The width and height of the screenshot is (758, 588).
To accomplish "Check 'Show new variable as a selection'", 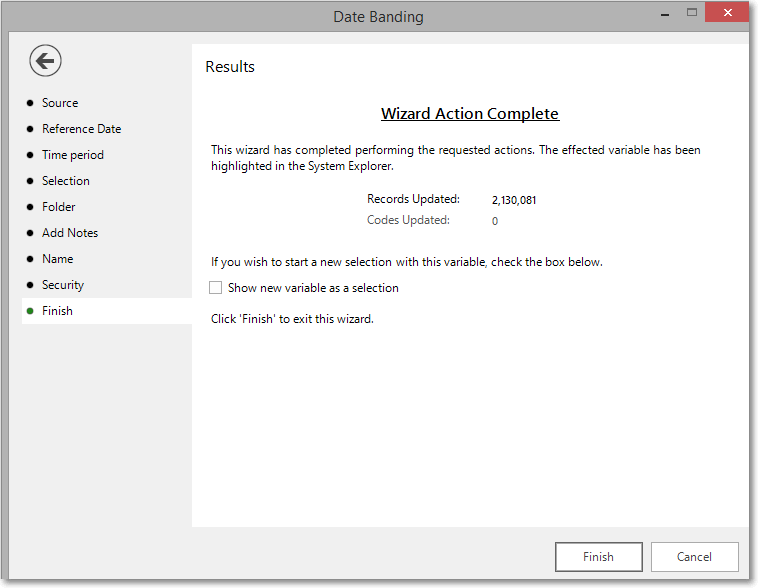I will pos(216,288).
